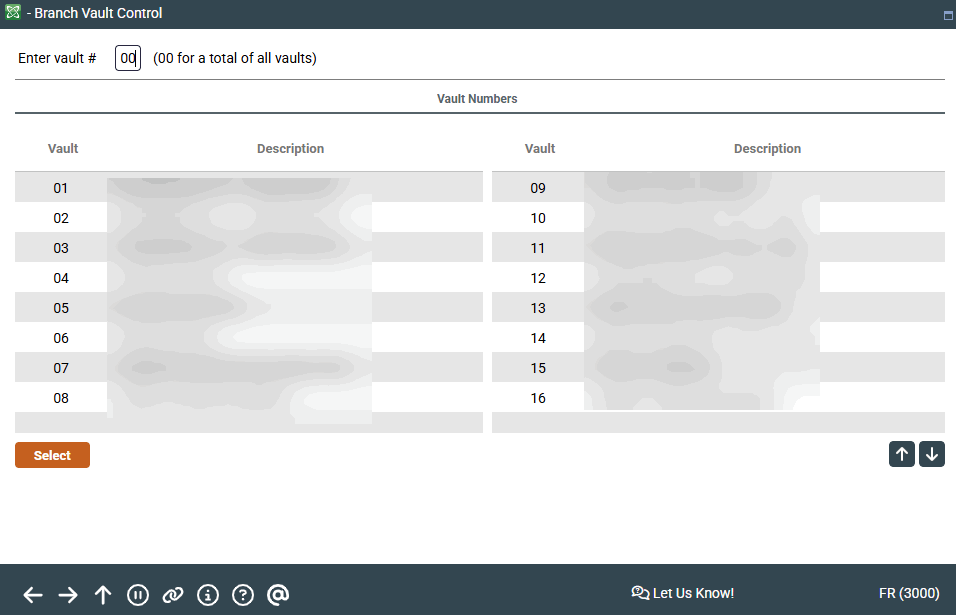The image size is (956, 615).
Task: Select vault 16 row
Action: tap(538, 398)
